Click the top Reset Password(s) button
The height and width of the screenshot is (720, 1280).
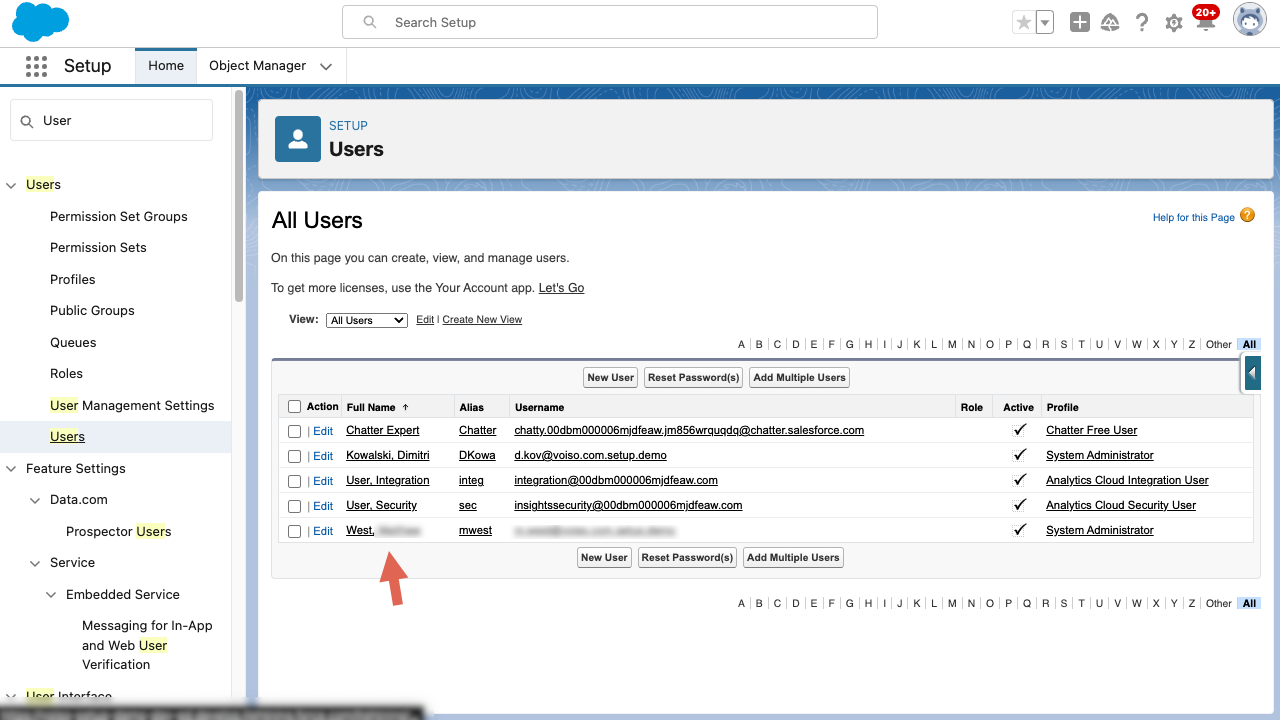693,378
